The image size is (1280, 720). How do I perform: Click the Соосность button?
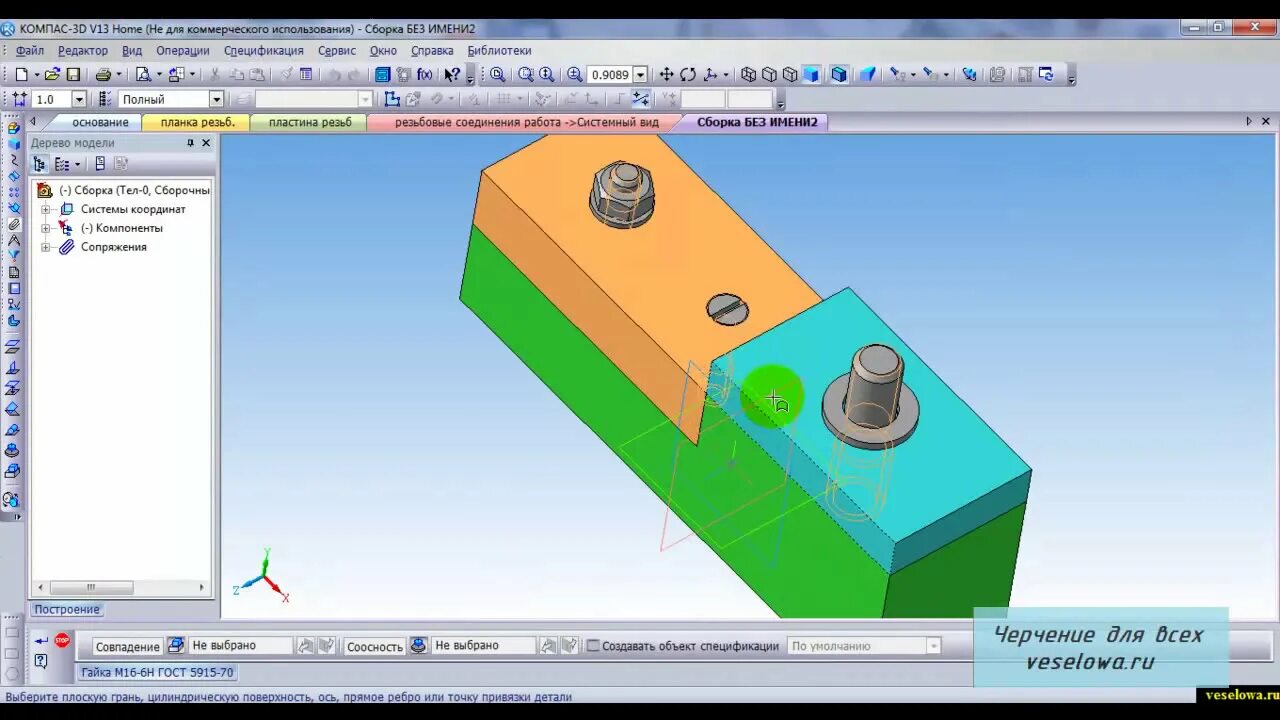click(x=374, y=646)
